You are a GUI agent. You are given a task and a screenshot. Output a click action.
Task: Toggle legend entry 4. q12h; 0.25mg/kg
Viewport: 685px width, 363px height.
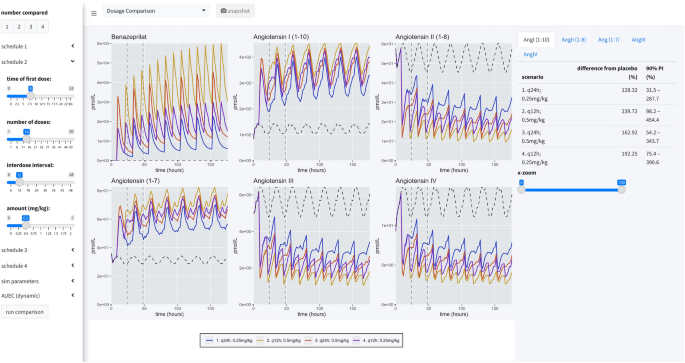coord(376,340)
